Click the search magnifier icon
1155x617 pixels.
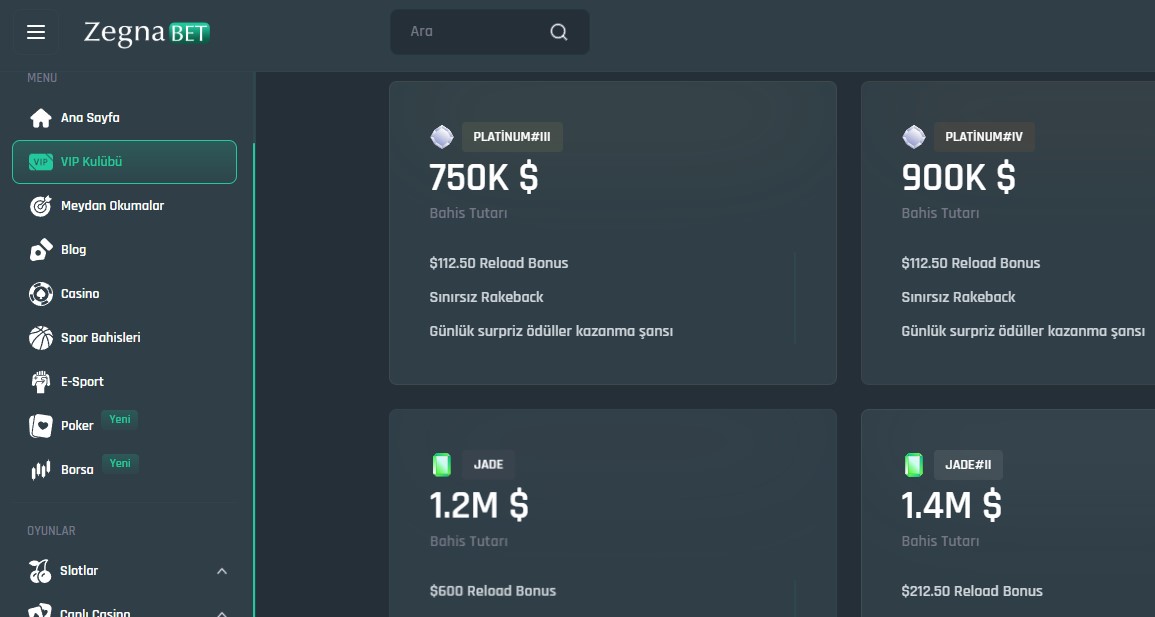click(559, 32)
